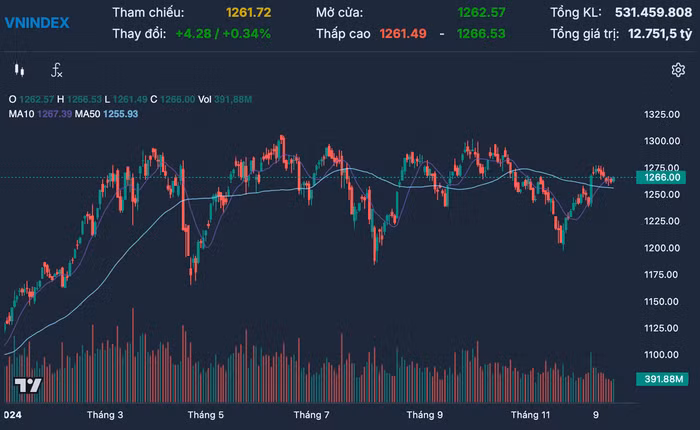
Task: Click the volume label 391.88M on axis
Action: [663, 379]
